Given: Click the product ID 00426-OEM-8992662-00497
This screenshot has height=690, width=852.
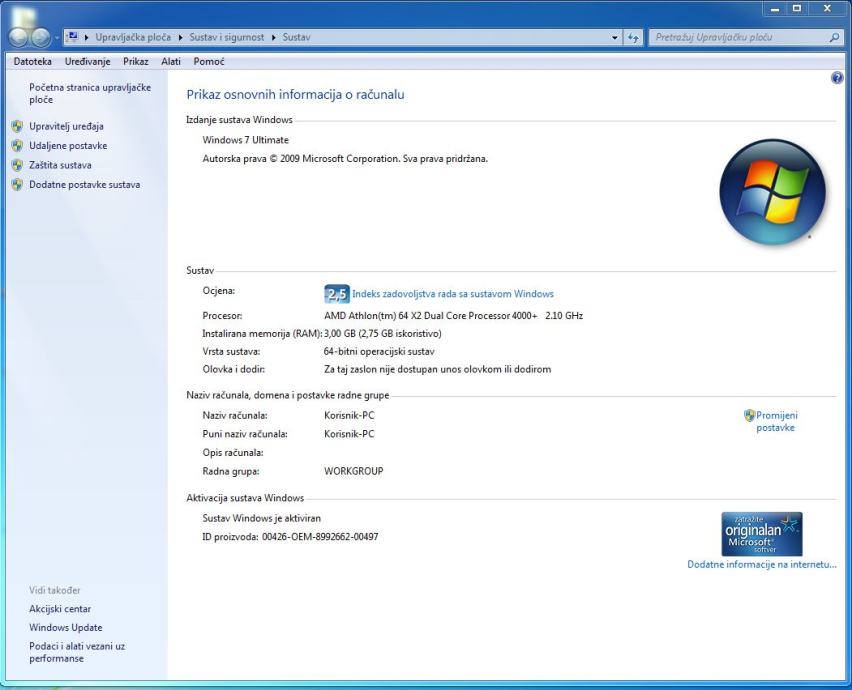Looking at the screenshot, I should tap(320, 537).
